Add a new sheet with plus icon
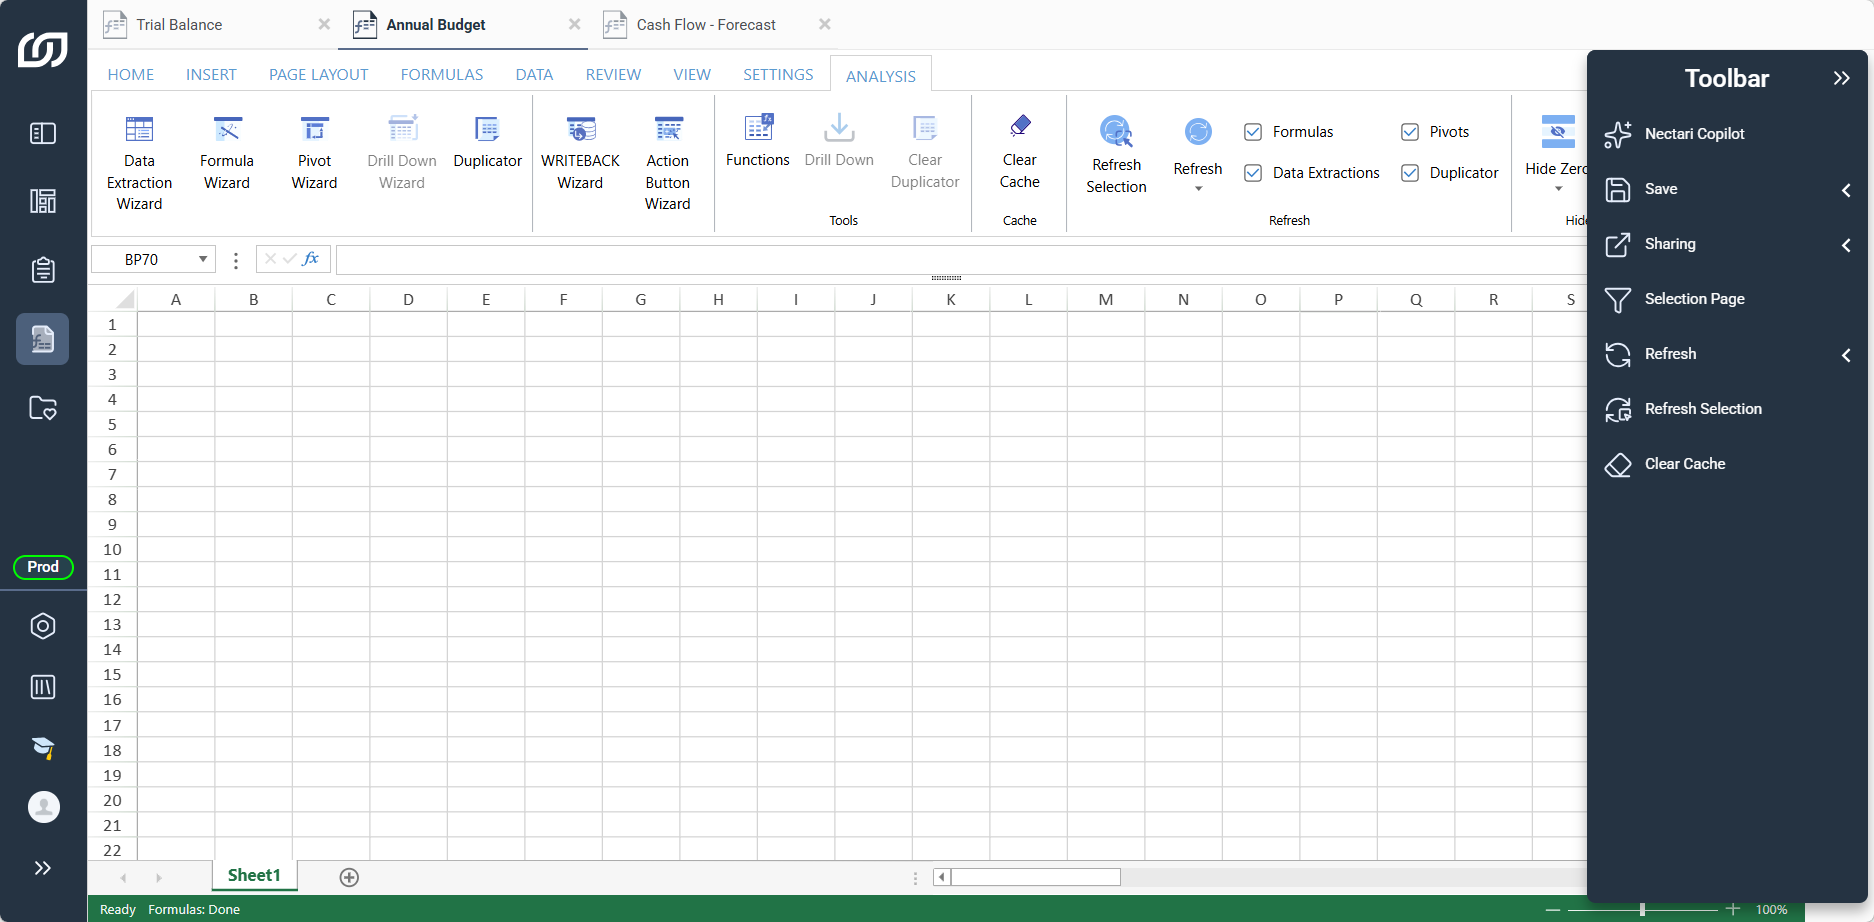This screenshot has width=1874, height=922. point(349,877)
